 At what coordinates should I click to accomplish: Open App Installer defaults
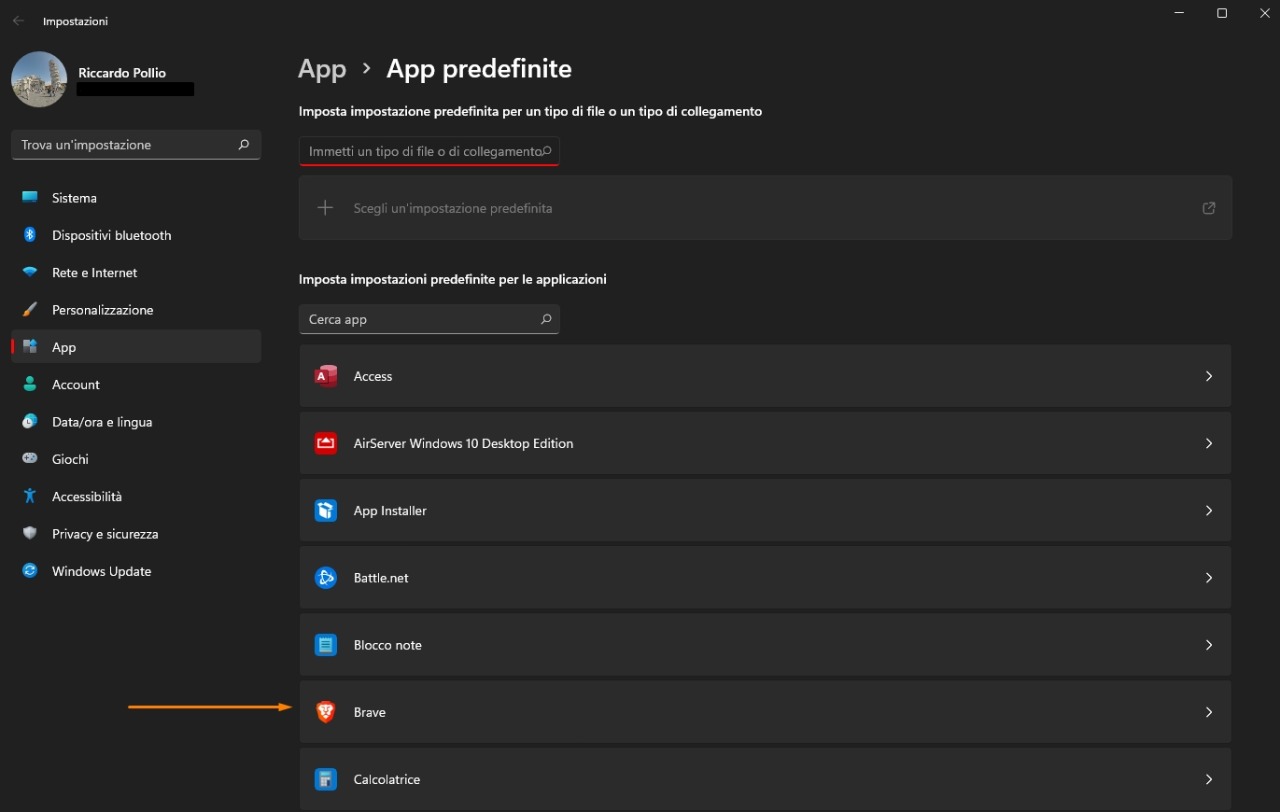pos(765,510)
